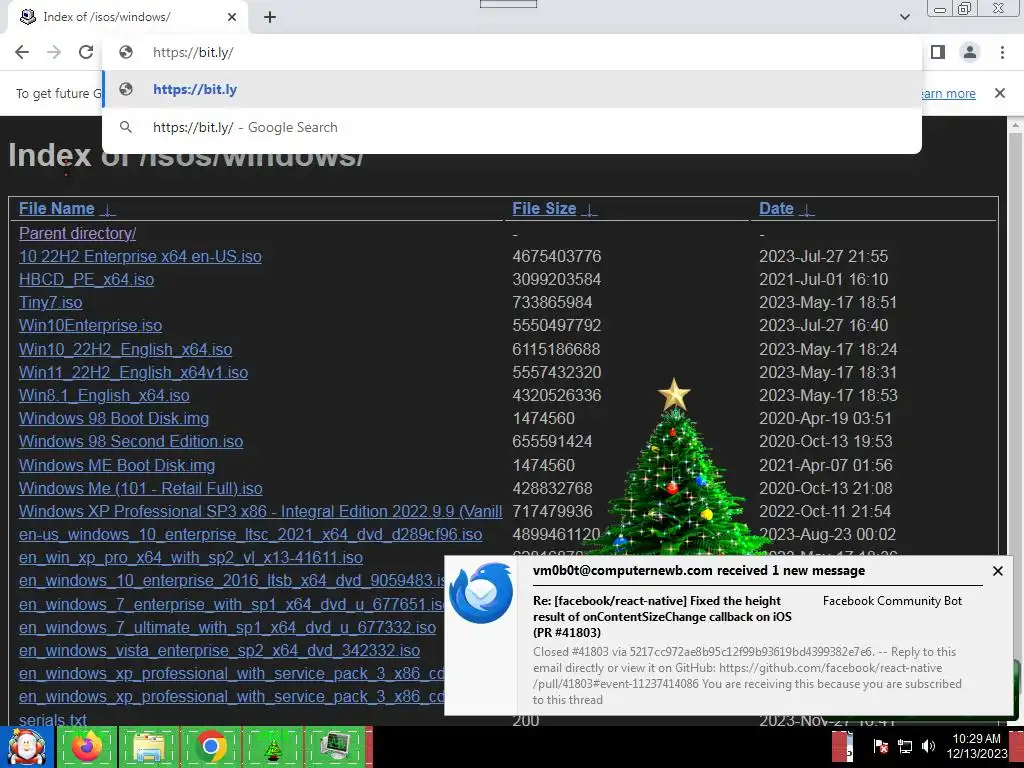Click the page vertical scrollbar up arrow

1015,125
